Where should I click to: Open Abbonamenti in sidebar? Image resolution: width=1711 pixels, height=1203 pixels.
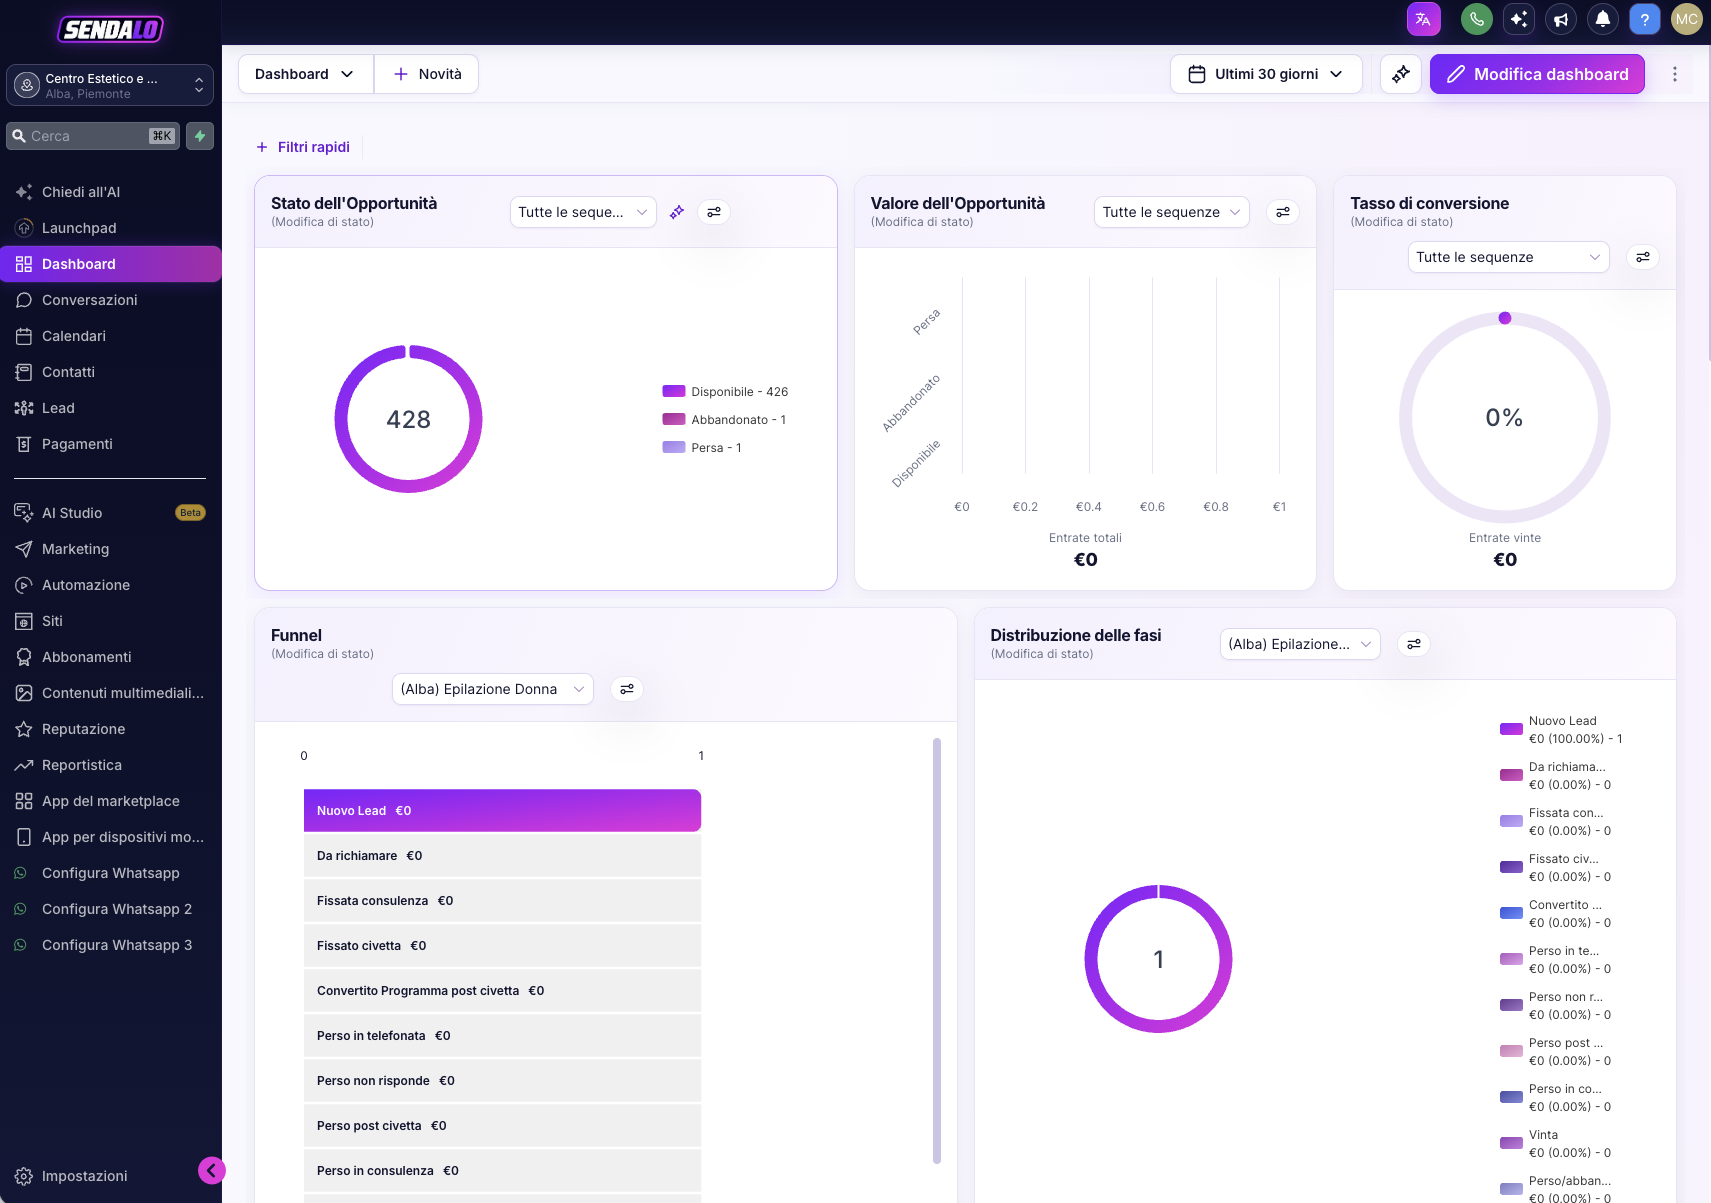(111, 657)
